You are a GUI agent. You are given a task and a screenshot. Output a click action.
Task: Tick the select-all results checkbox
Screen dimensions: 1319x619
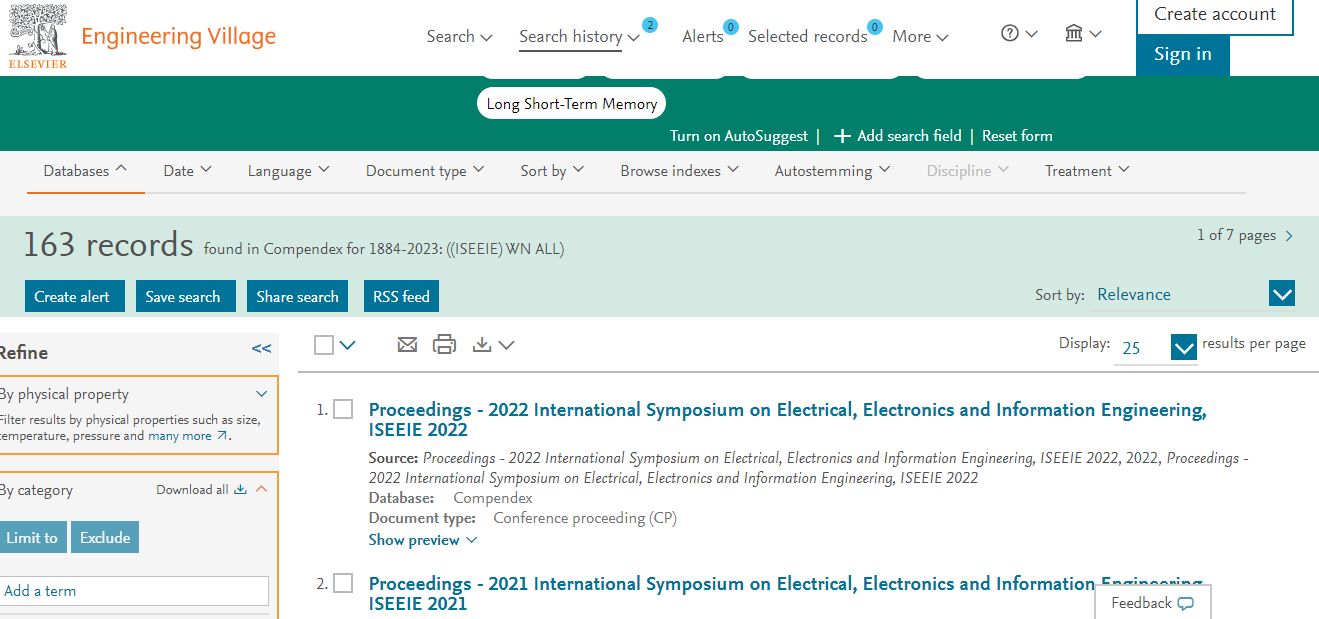click(324, 345)
